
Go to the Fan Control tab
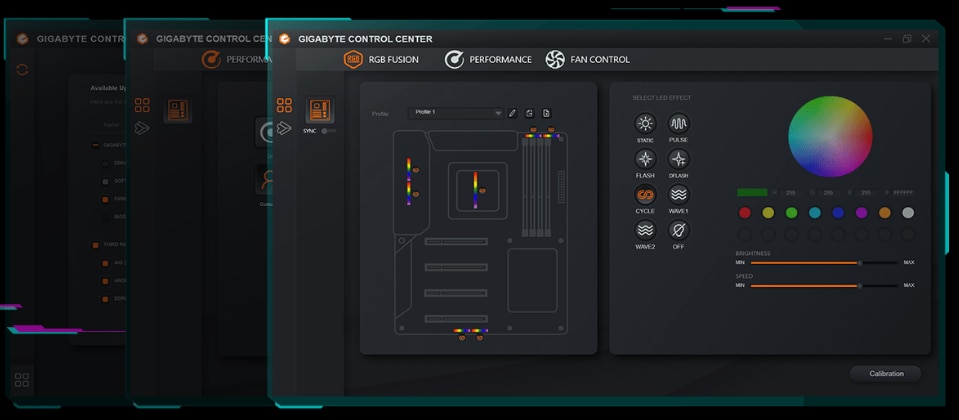pyautogui.click(x=587, y=60)
